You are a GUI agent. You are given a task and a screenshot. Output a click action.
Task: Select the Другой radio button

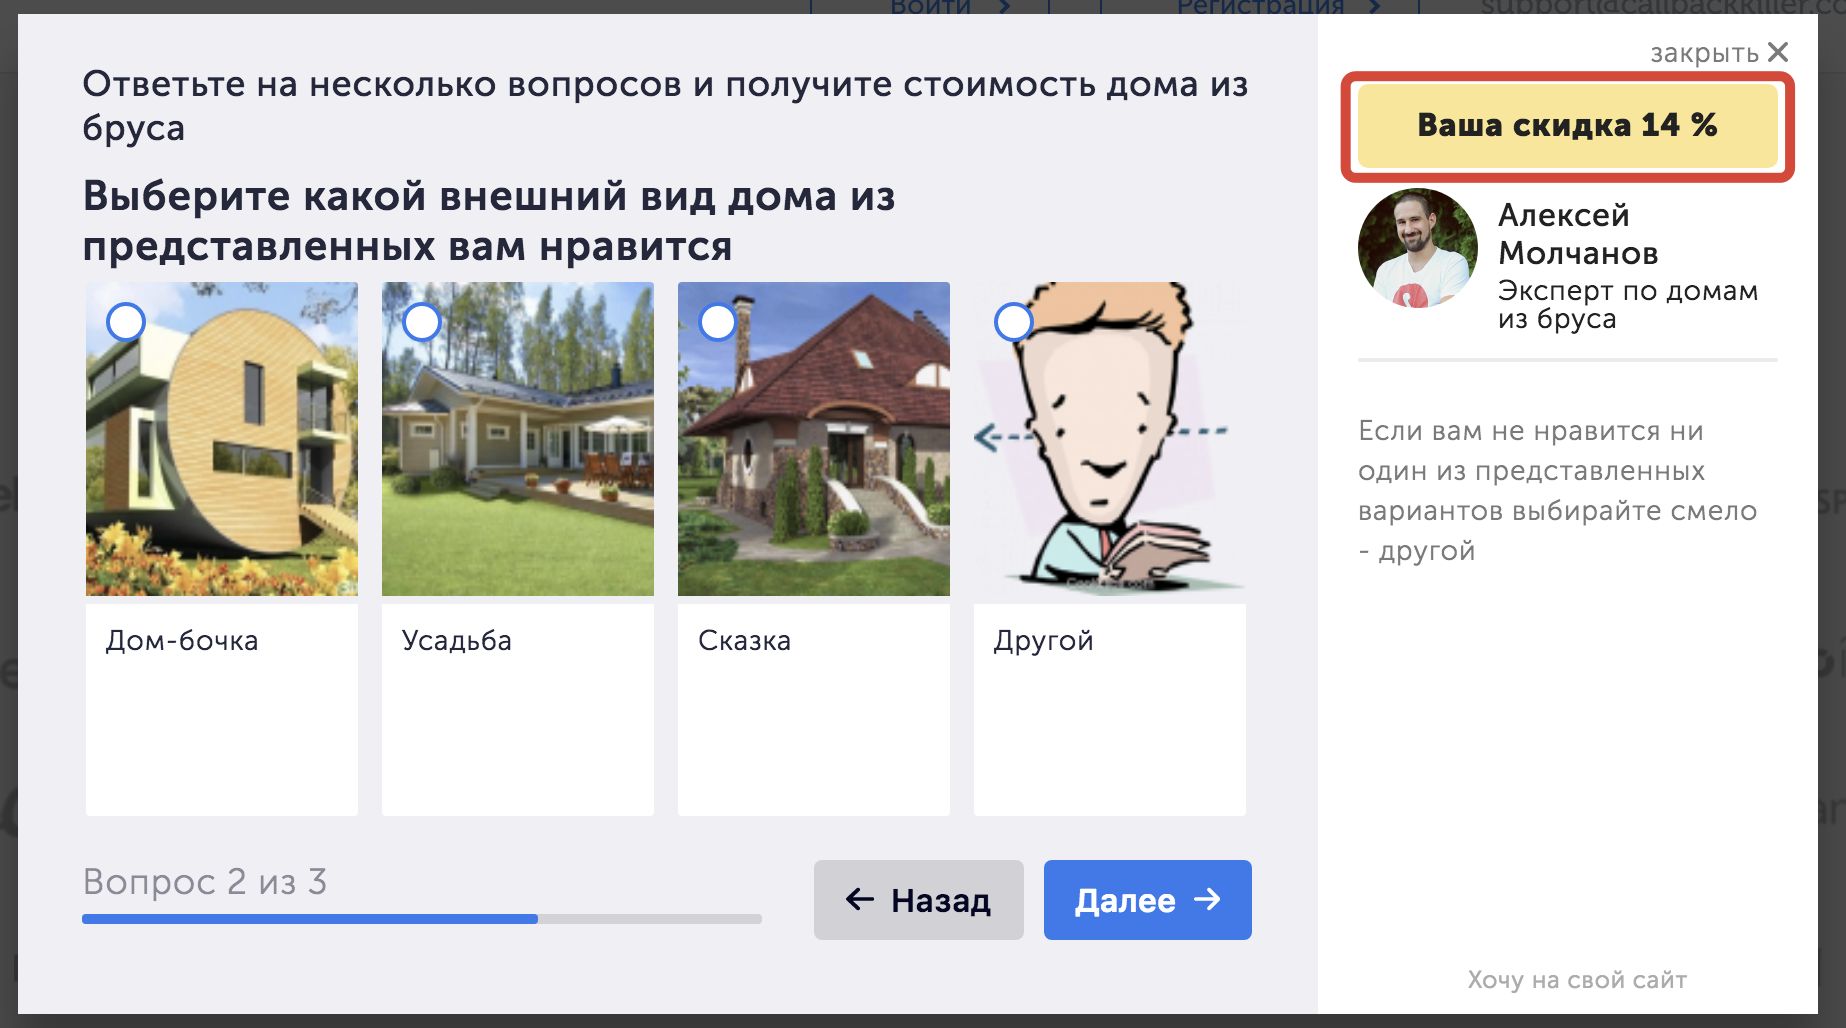pos(1014,322)
